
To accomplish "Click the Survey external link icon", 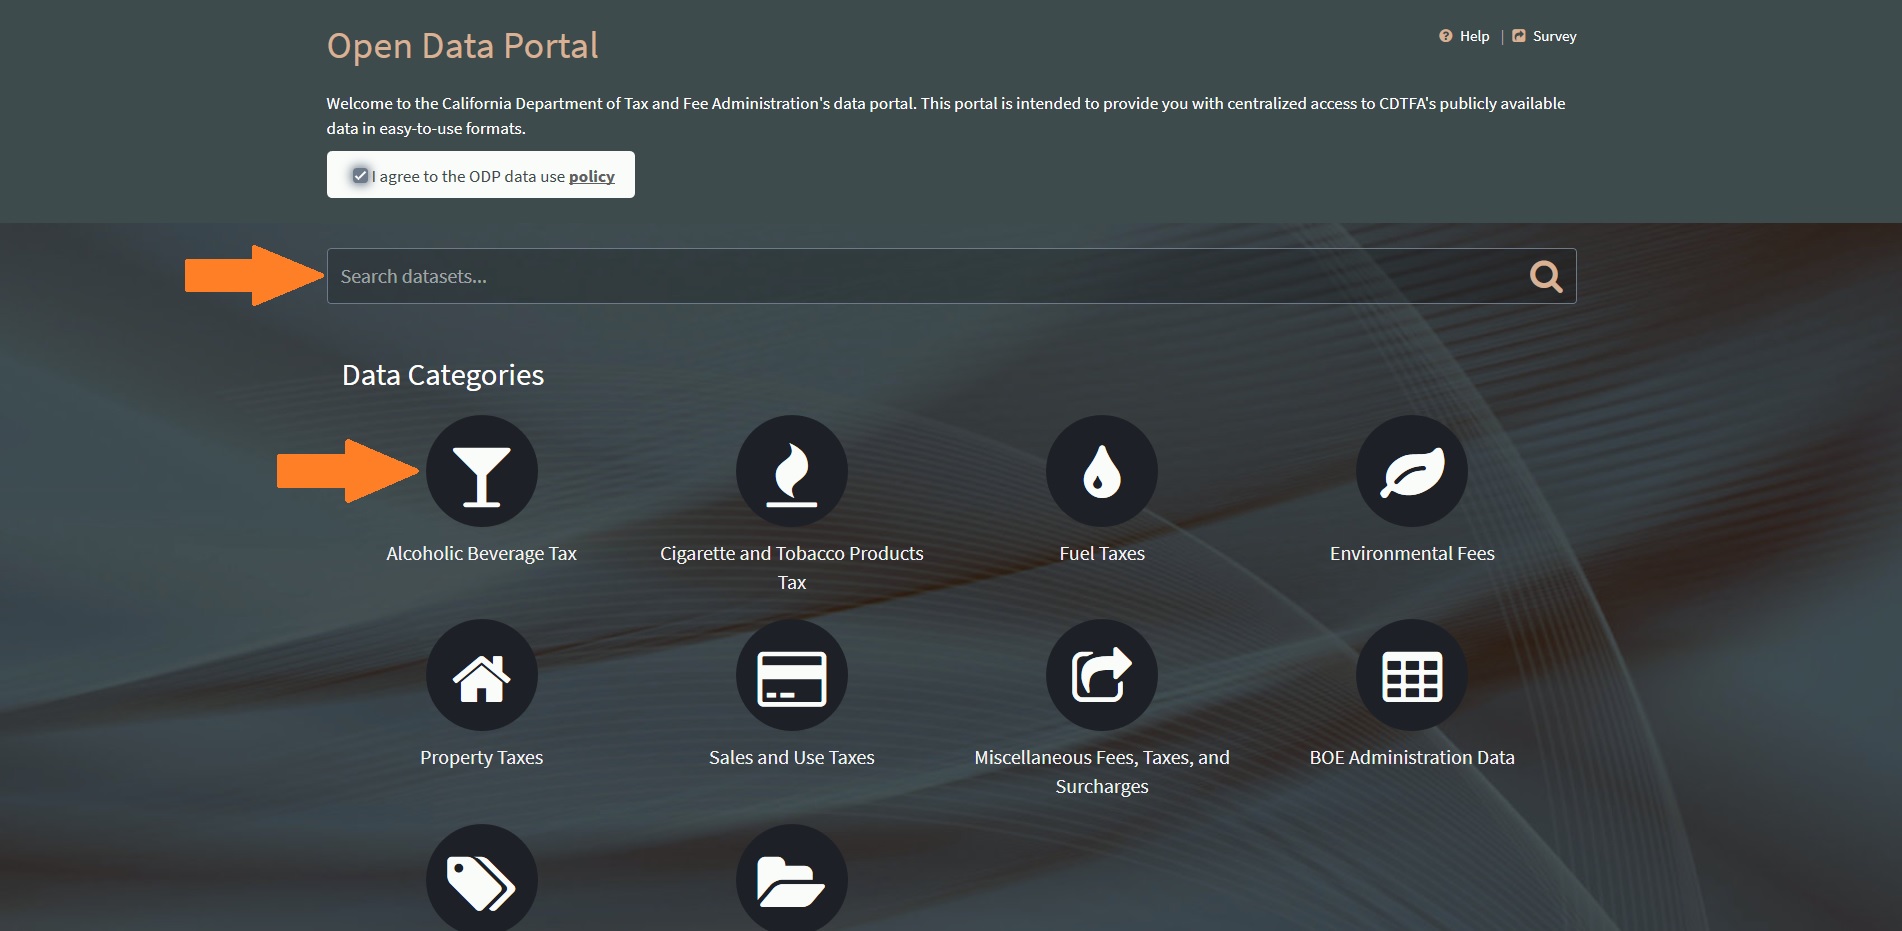I will pos(1519,36).
